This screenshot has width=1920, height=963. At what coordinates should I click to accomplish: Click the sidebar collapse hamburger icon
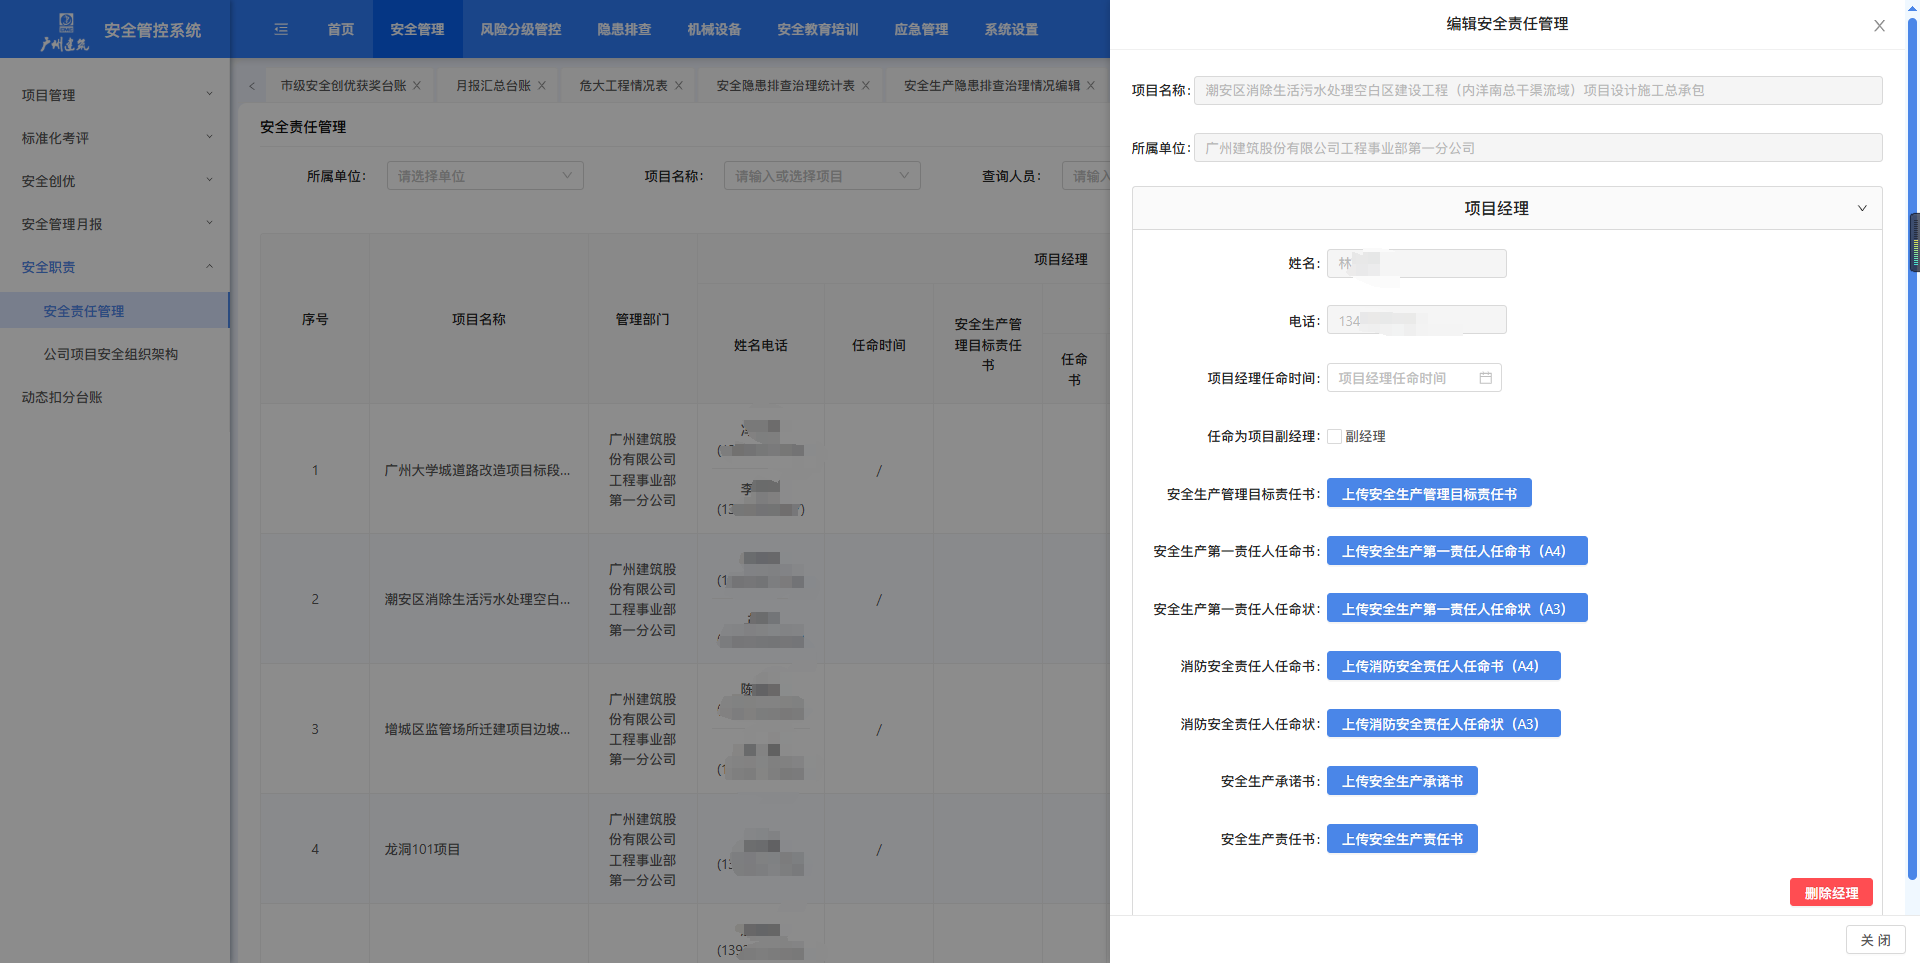[281, 29]
